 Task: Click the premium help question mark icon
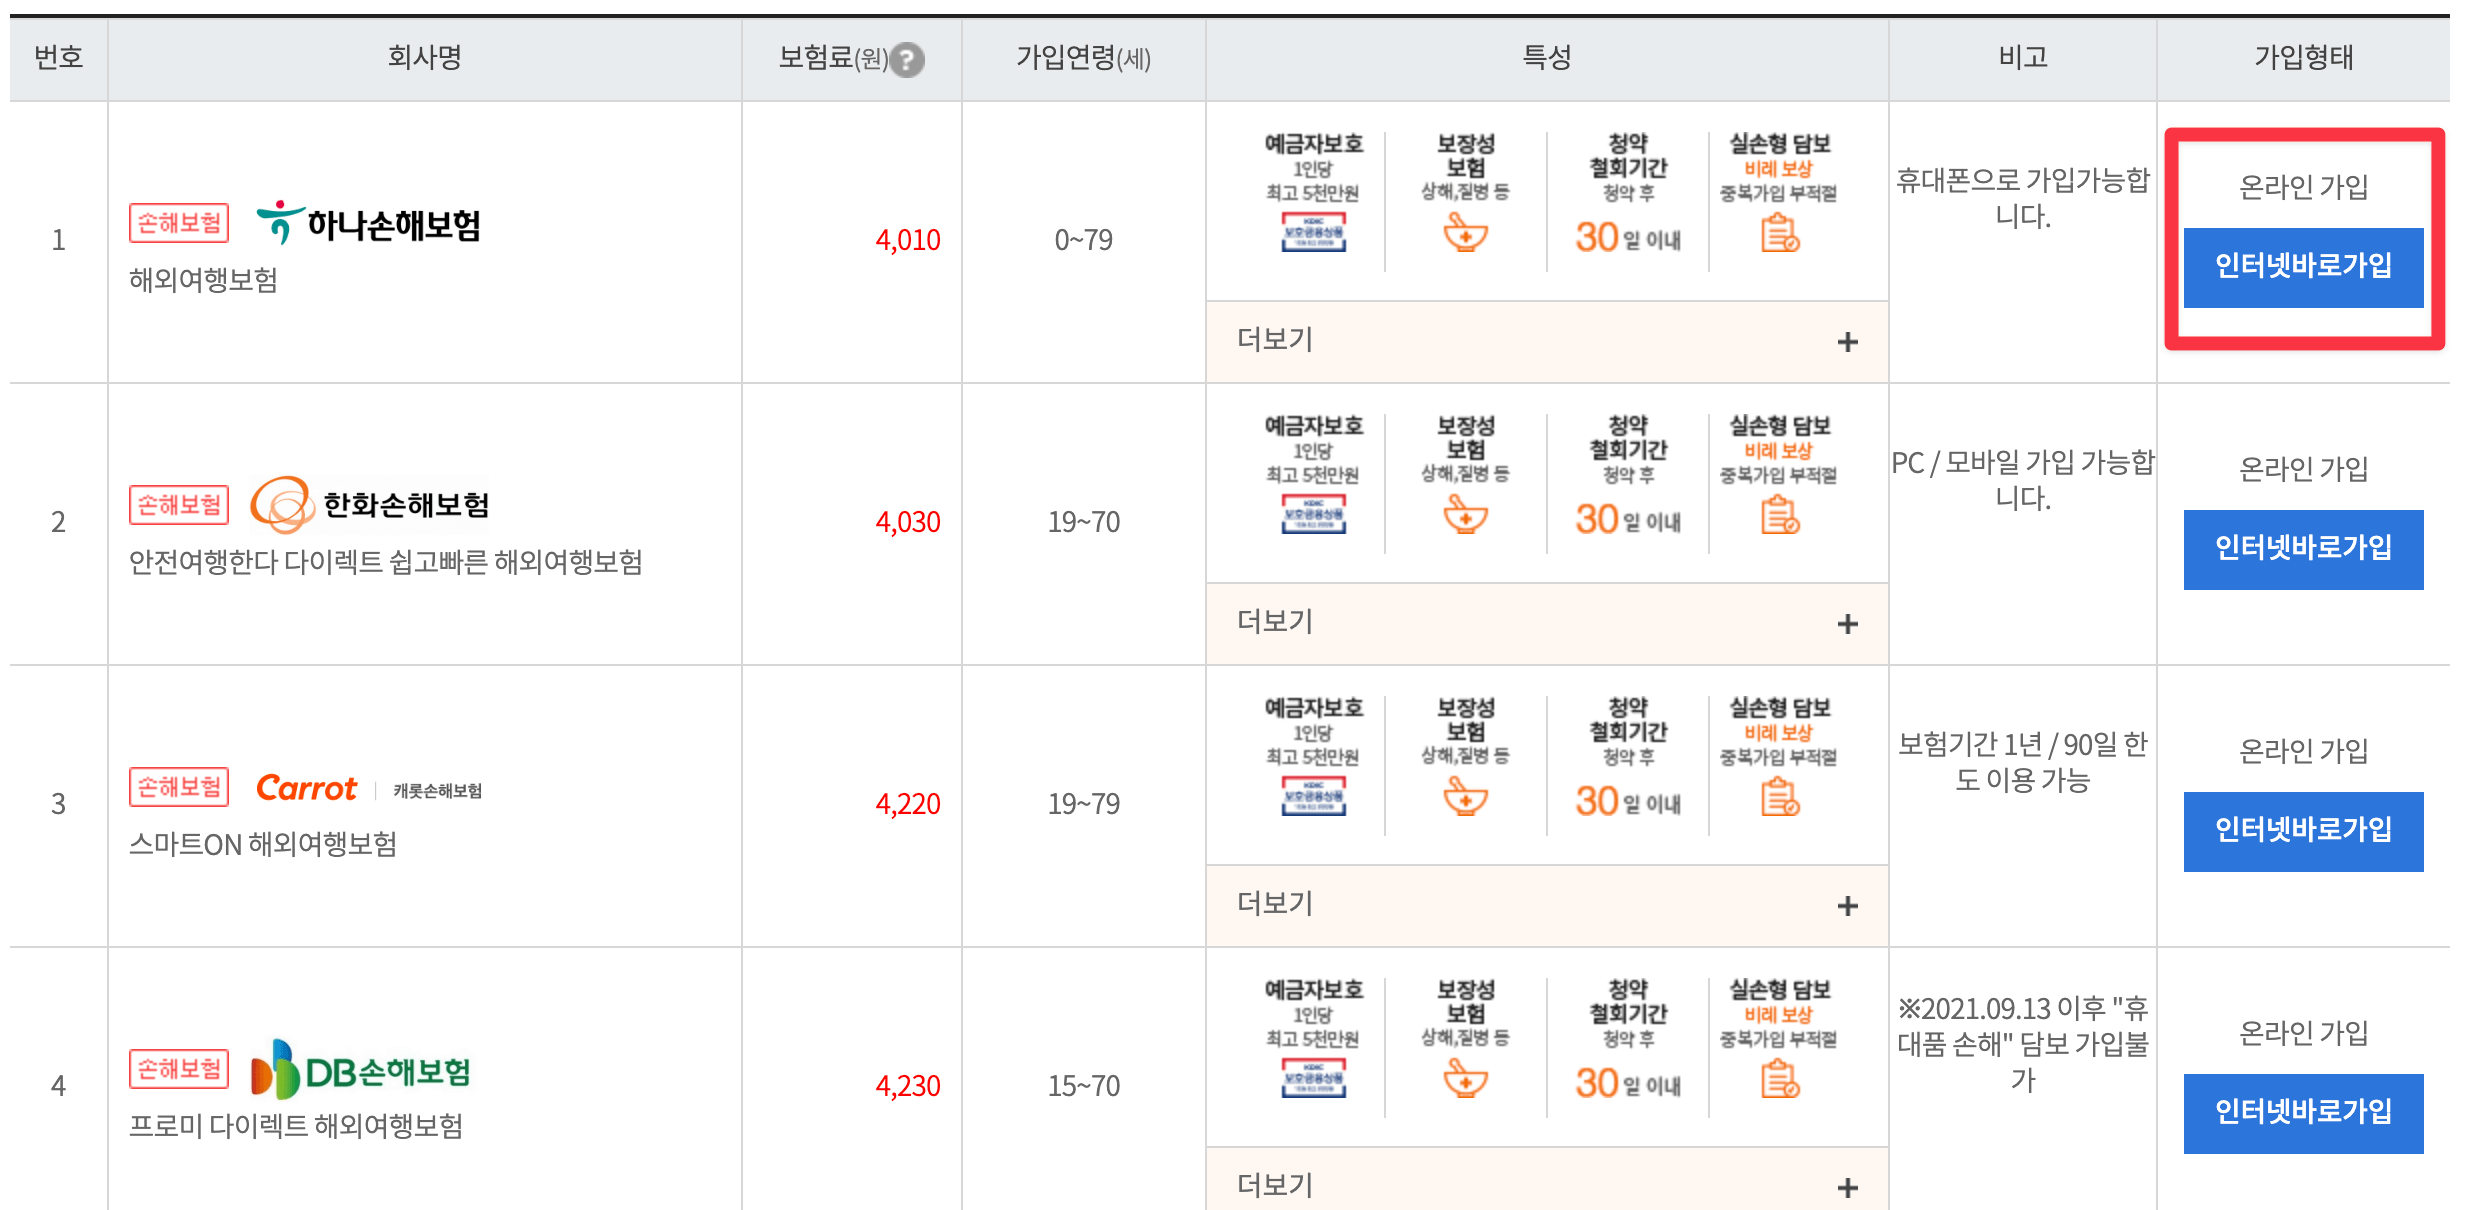[x=907, y=60]
